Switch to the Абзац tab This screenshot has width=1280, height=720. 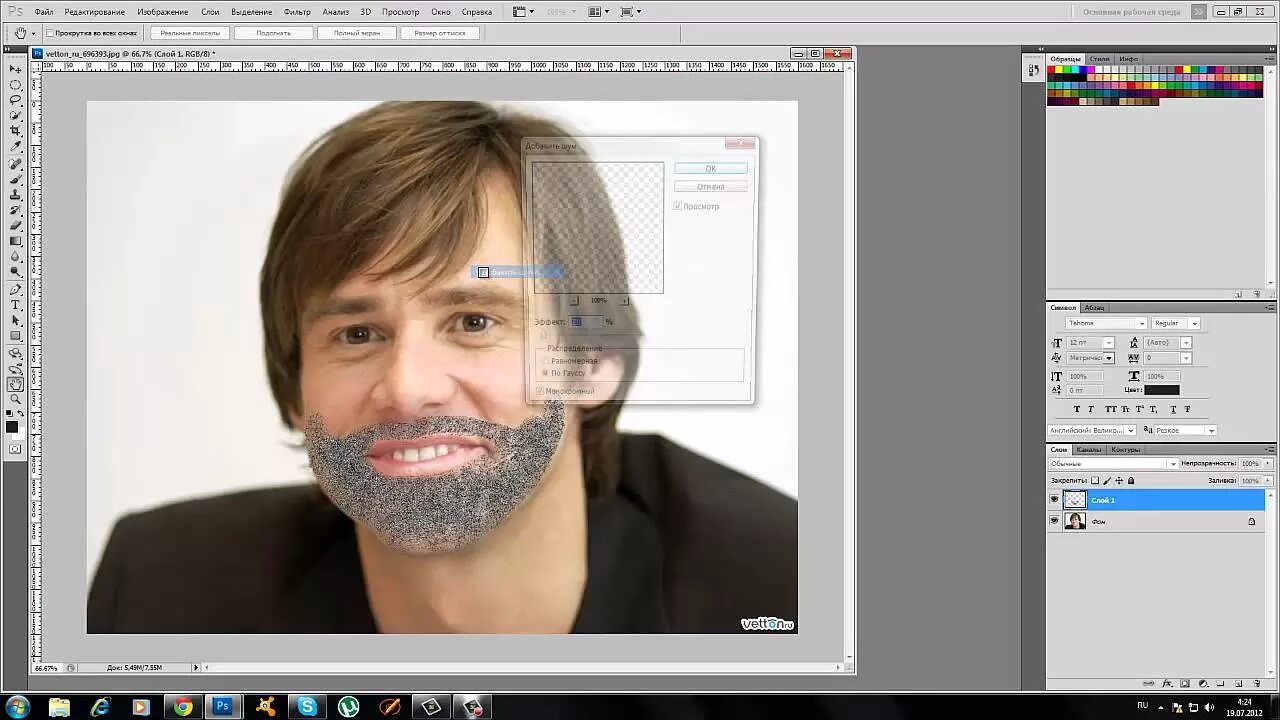pyautogui.click(x=1094, y=307)
